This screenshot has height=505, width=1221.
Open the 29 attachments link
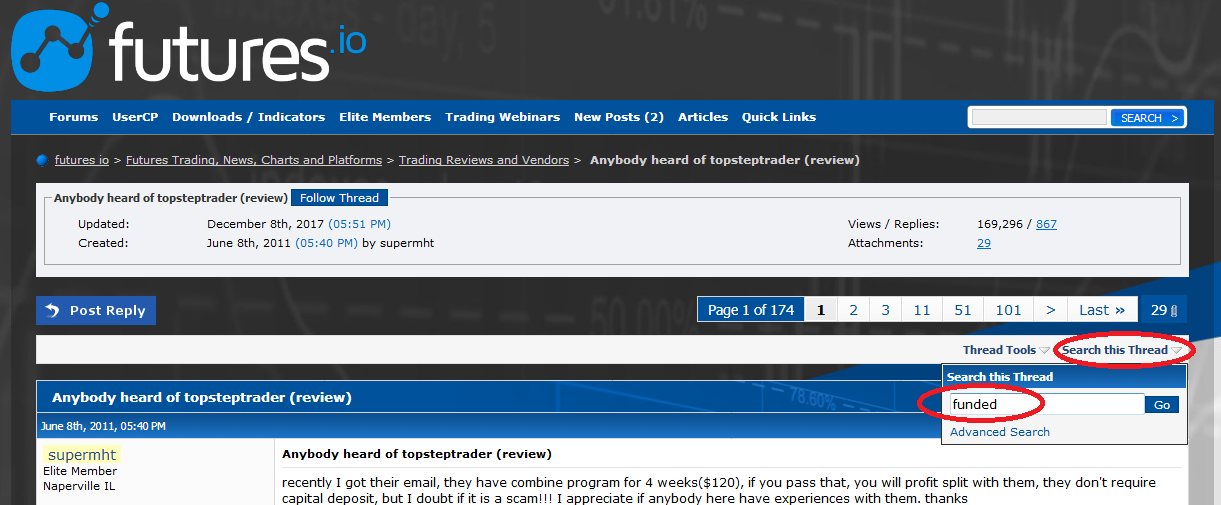(x=984, y=243)
